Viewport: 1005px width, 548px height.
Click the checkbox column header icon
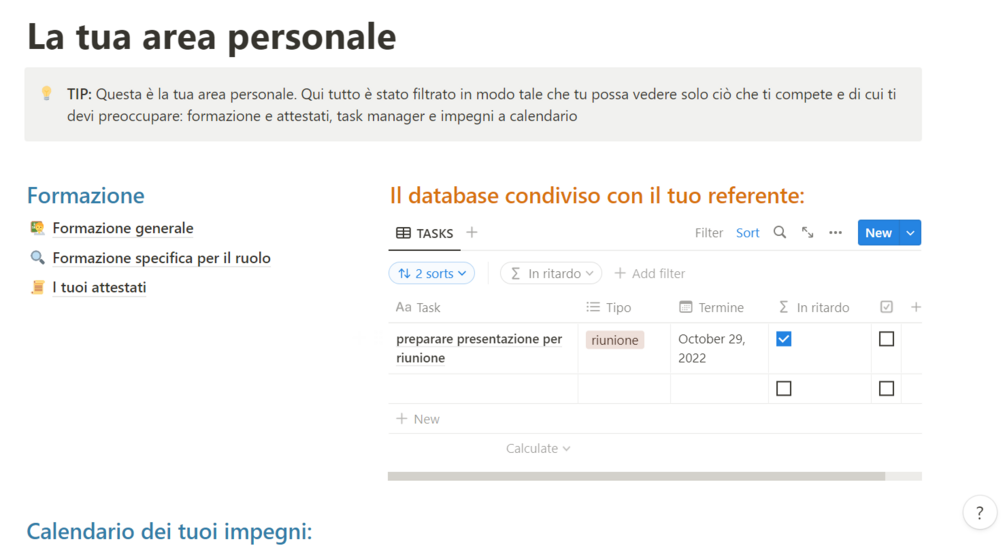[x=886, y=307]
